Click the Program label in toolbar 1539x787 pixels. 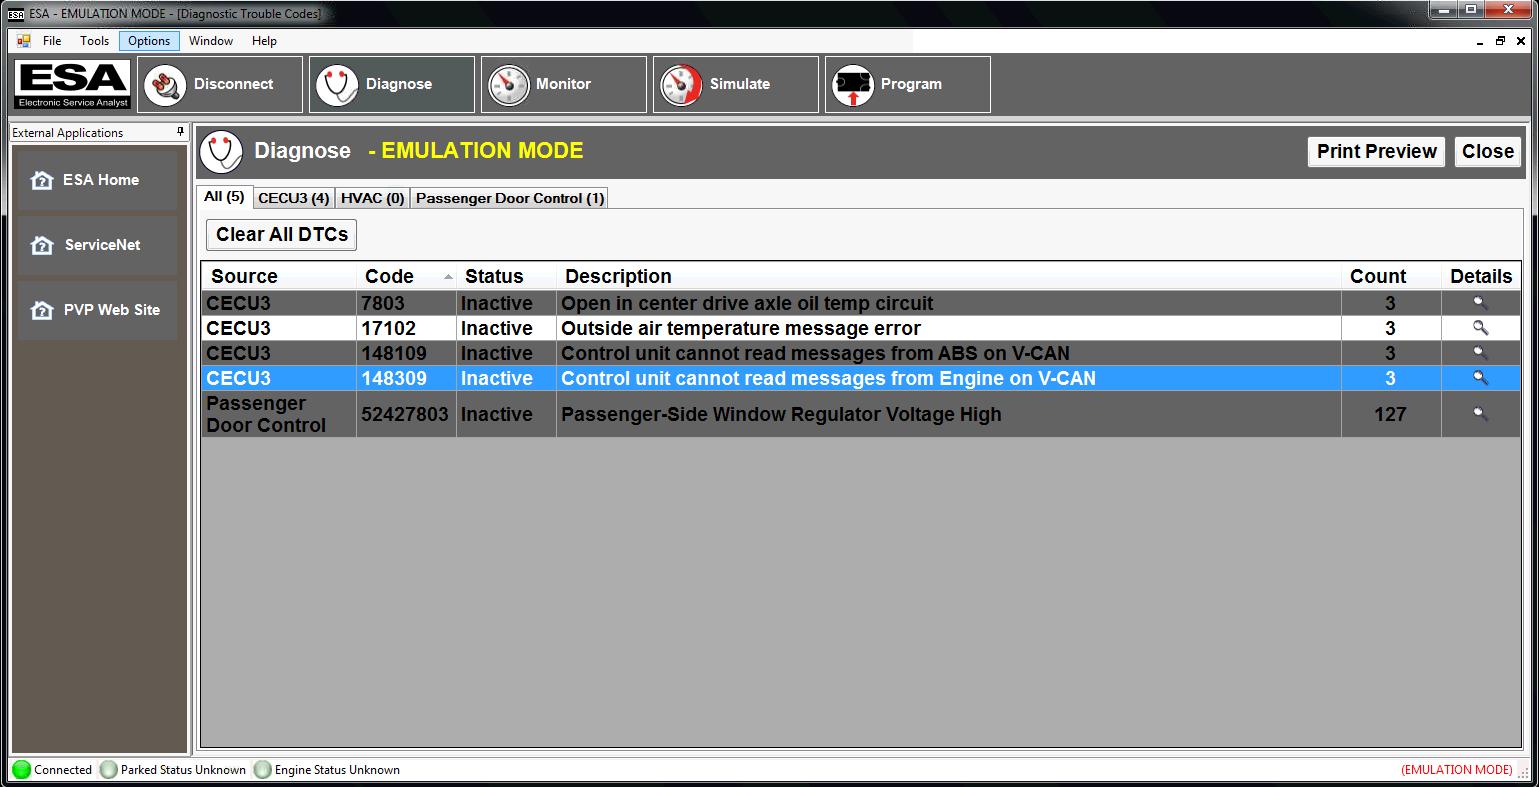[x=911, y=84]
